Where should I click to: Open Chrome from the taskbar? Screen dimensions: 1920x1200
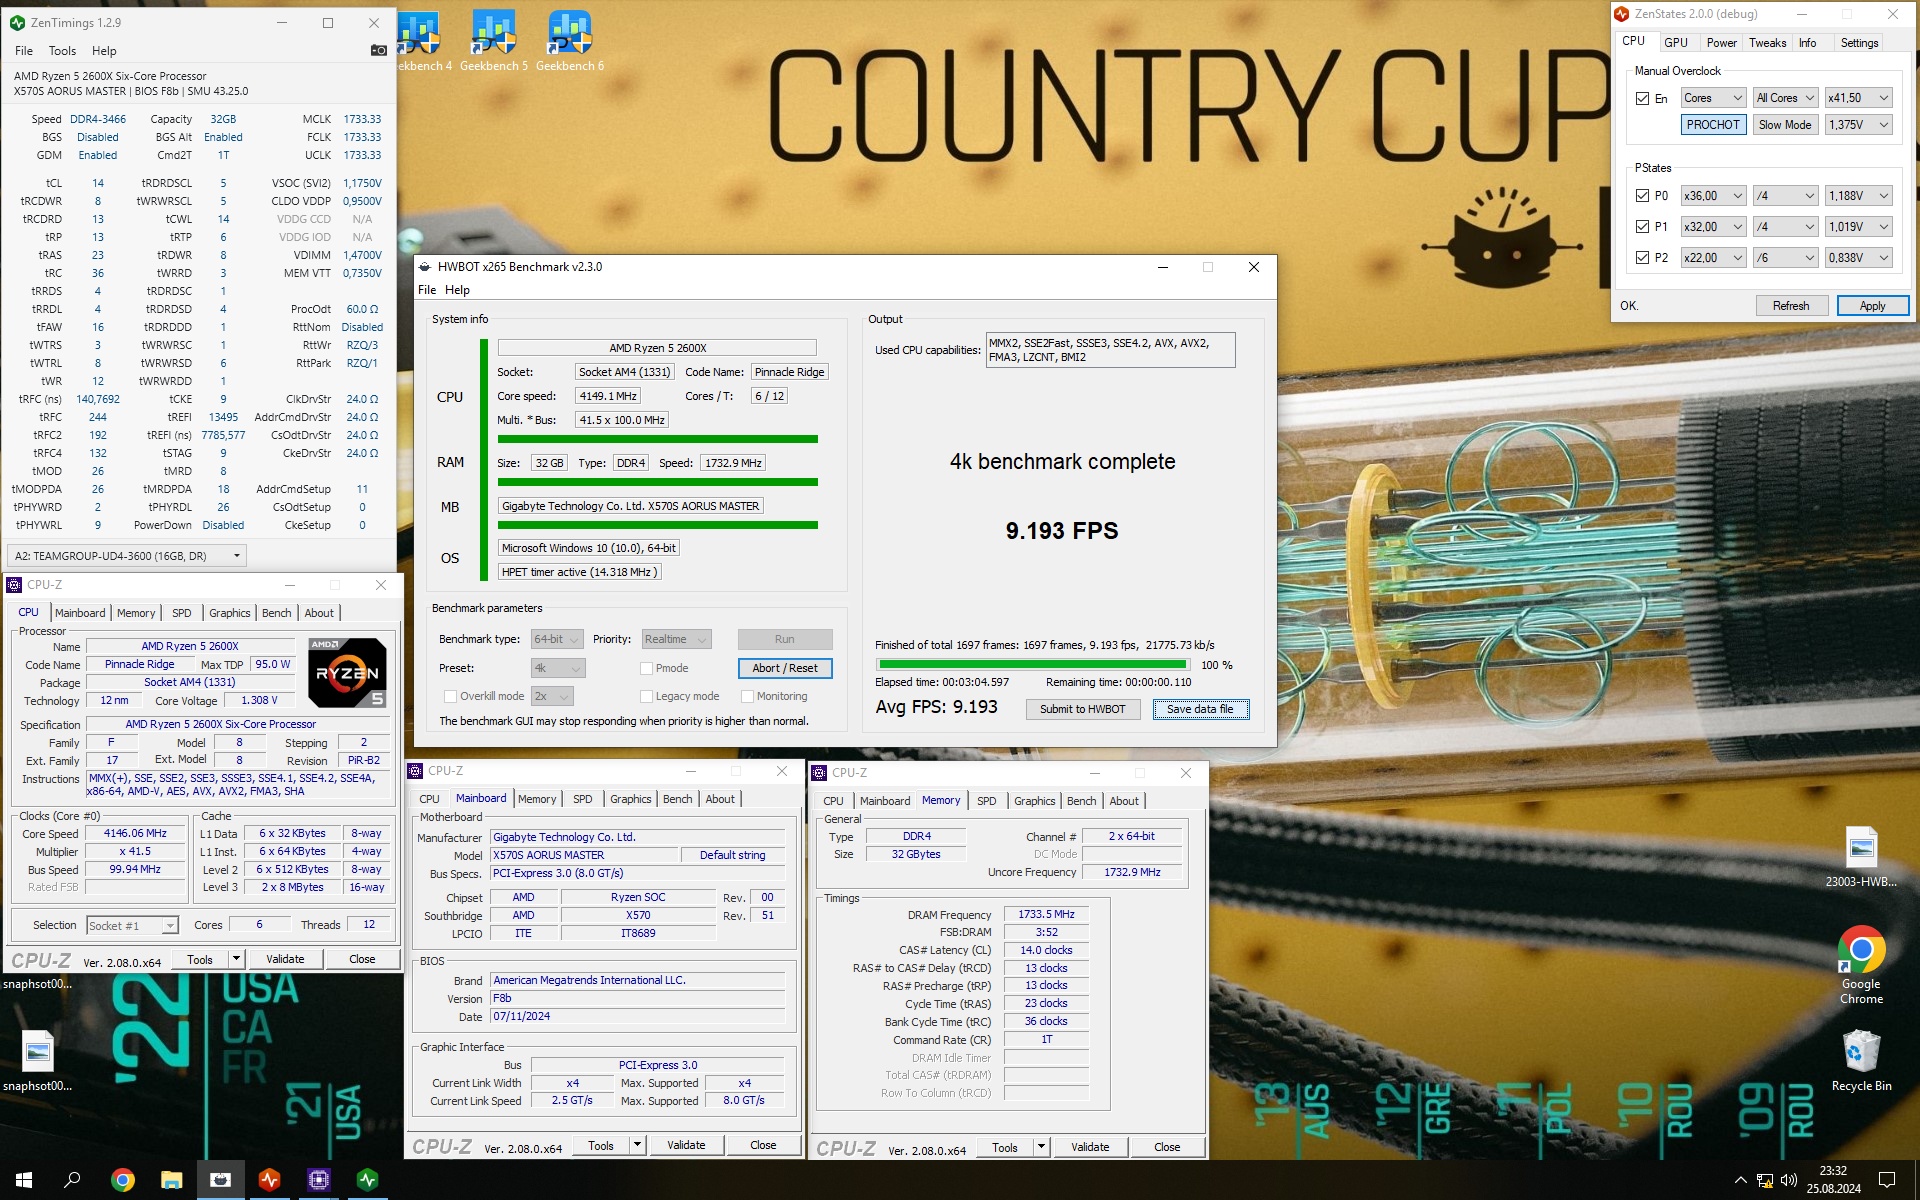[123, 1180]
